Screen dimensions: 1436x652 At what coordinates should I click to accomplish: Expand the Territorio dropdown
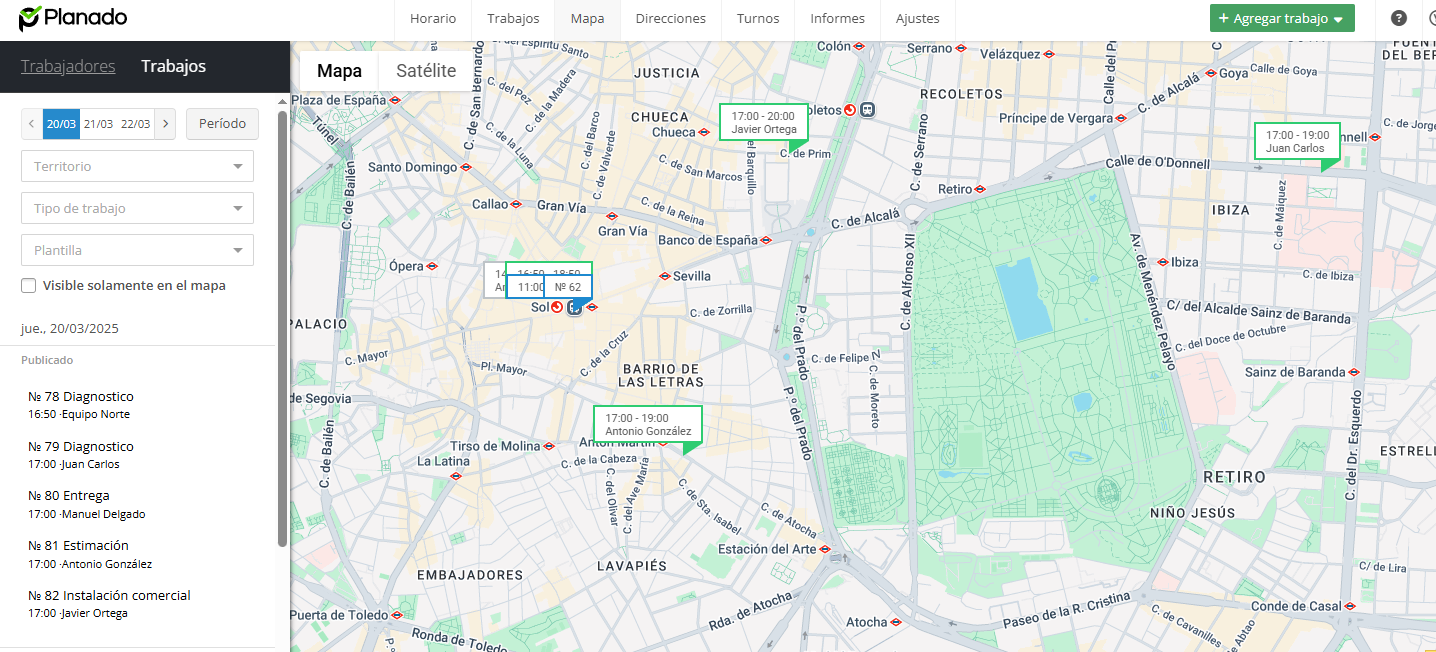138,166
